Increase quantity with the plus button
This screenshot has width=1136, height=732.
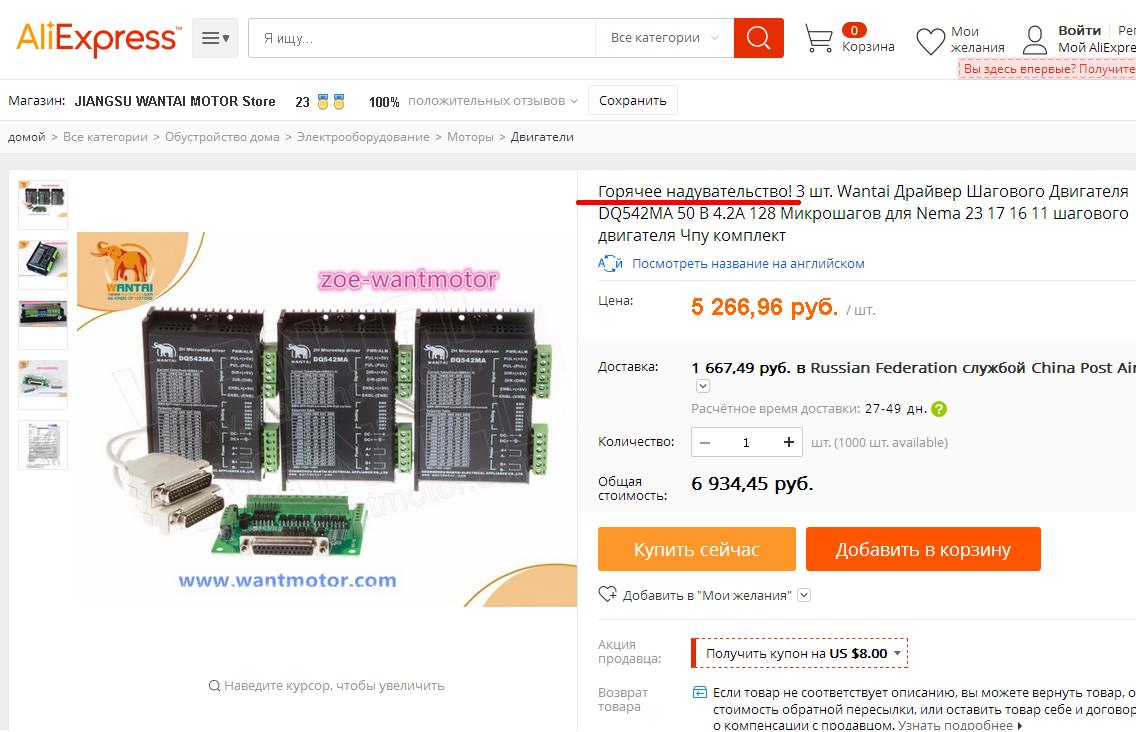point(788,442)
